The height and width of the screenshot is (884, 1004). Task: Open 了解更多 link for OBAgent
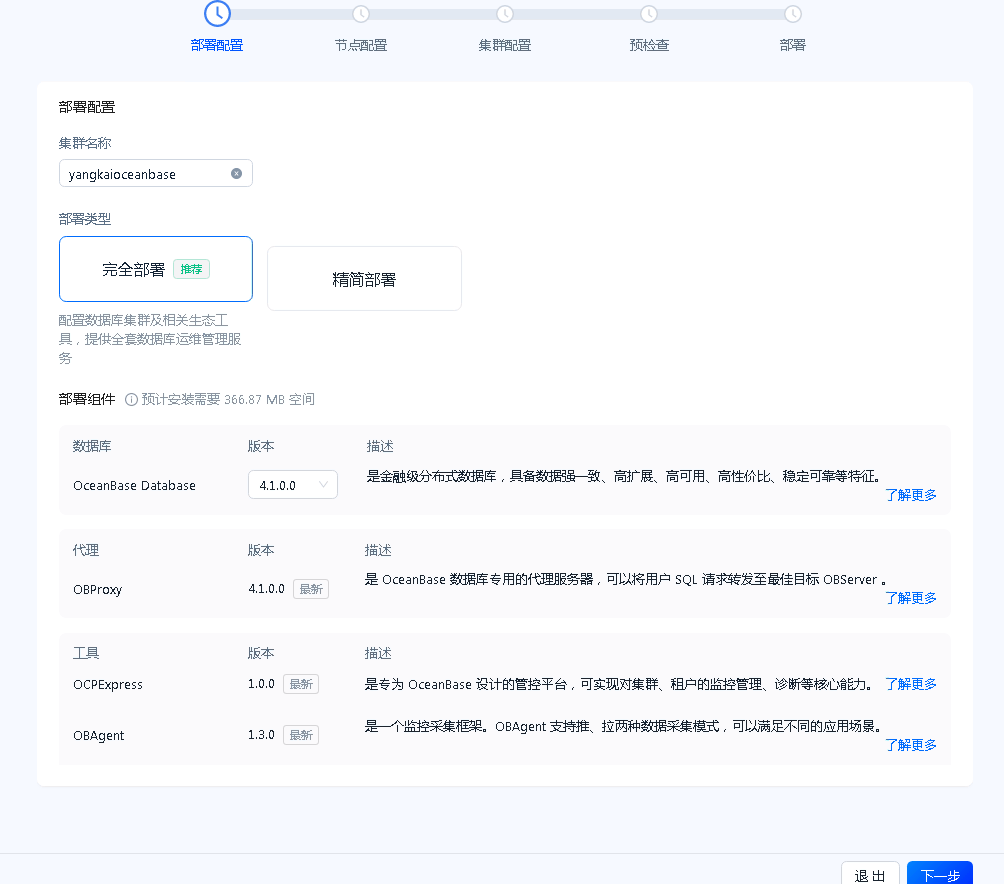point(911,745)
